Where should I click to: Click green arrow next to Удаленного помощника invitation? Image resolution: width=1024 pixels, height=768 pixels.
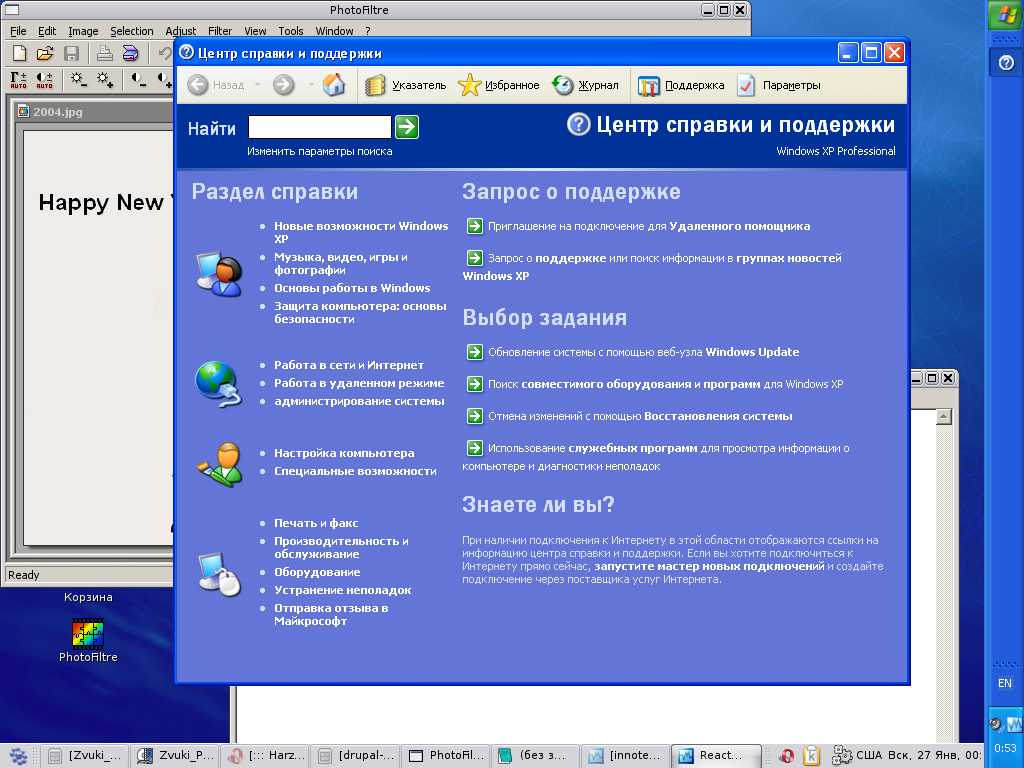475,226
